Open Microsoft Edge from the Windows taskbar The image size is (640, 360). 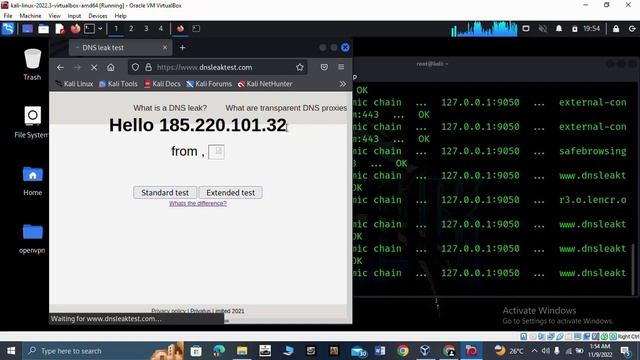pyautogui.click(x=219, y=351)
